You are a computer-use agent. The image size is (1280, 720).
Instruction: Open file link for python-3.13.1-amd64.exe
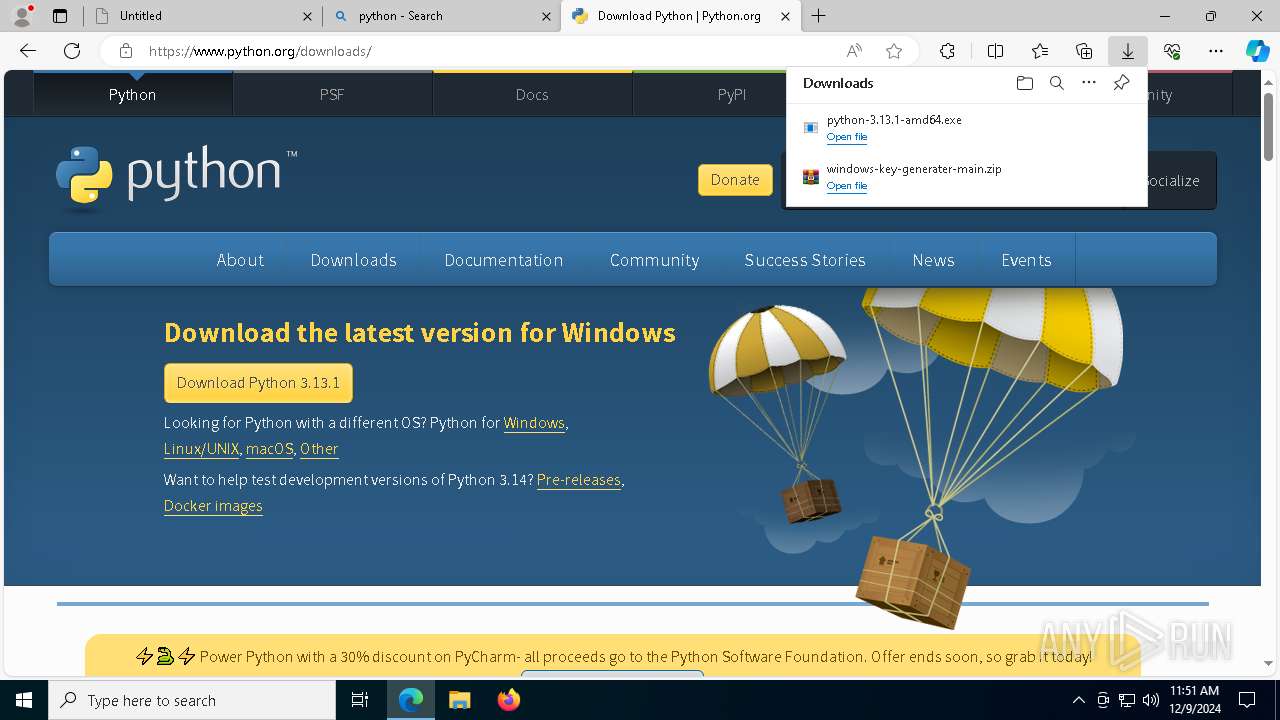click(x=846, y=137)
